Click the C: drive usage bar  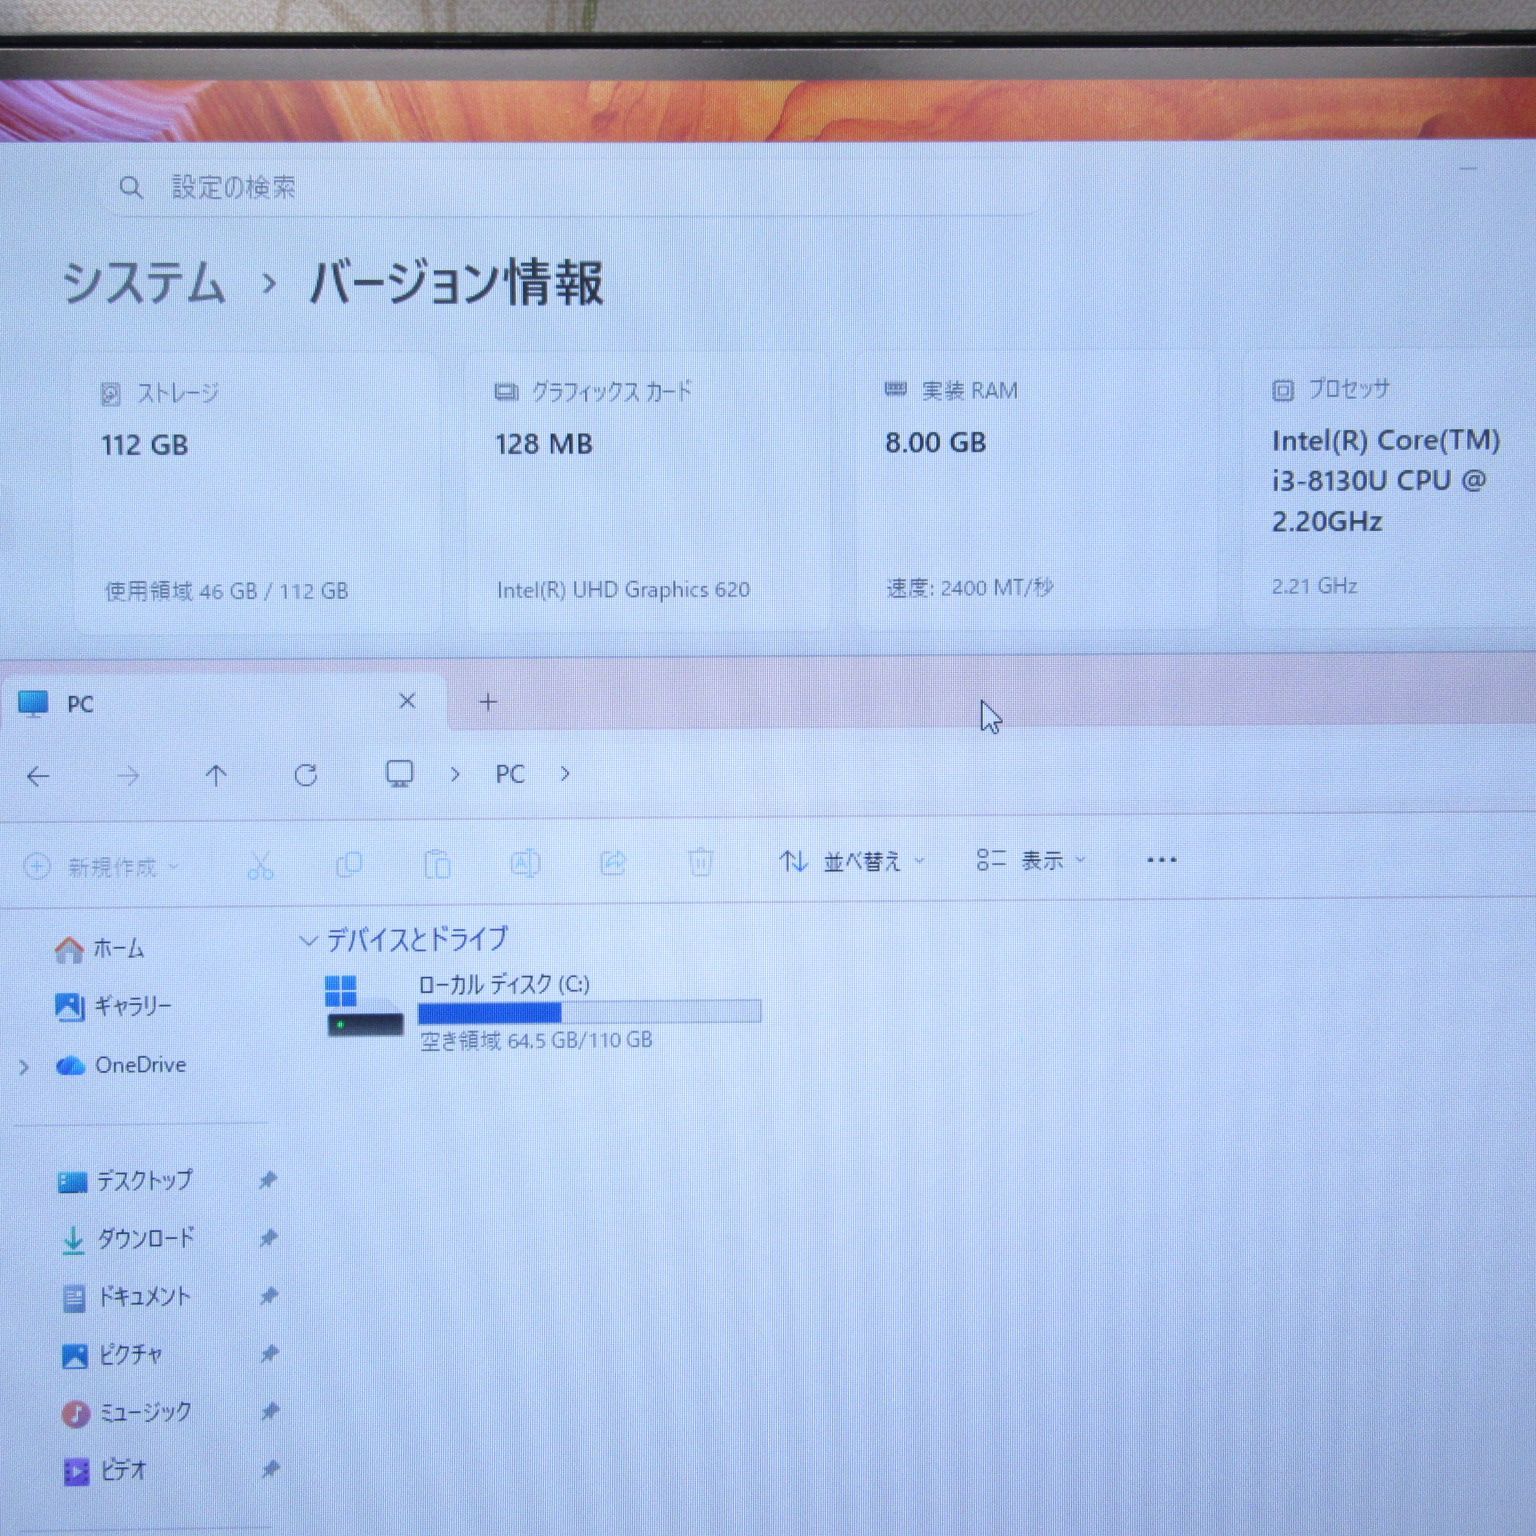pos(590,1013)
